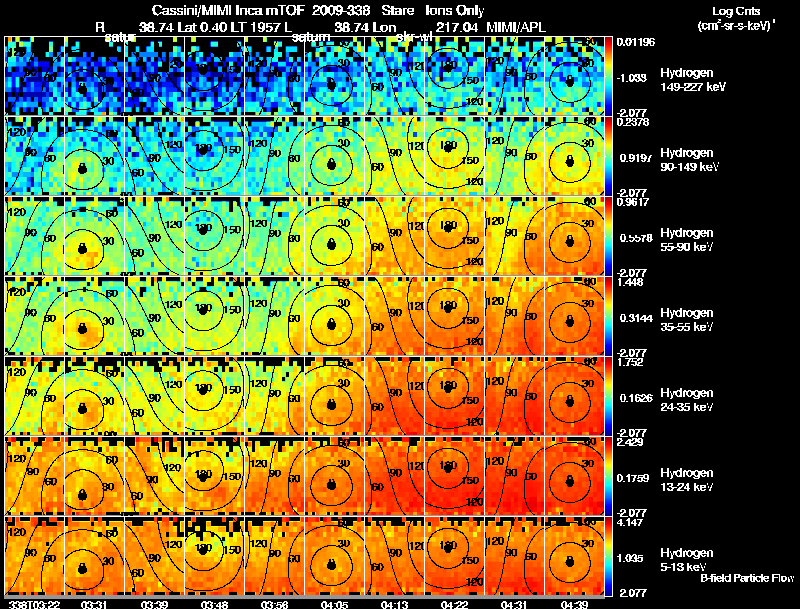Viewport: 800px width, 609px height.
Task: Select the 04:31 time label
Action: pyautogui.click(x=514, y=604)
